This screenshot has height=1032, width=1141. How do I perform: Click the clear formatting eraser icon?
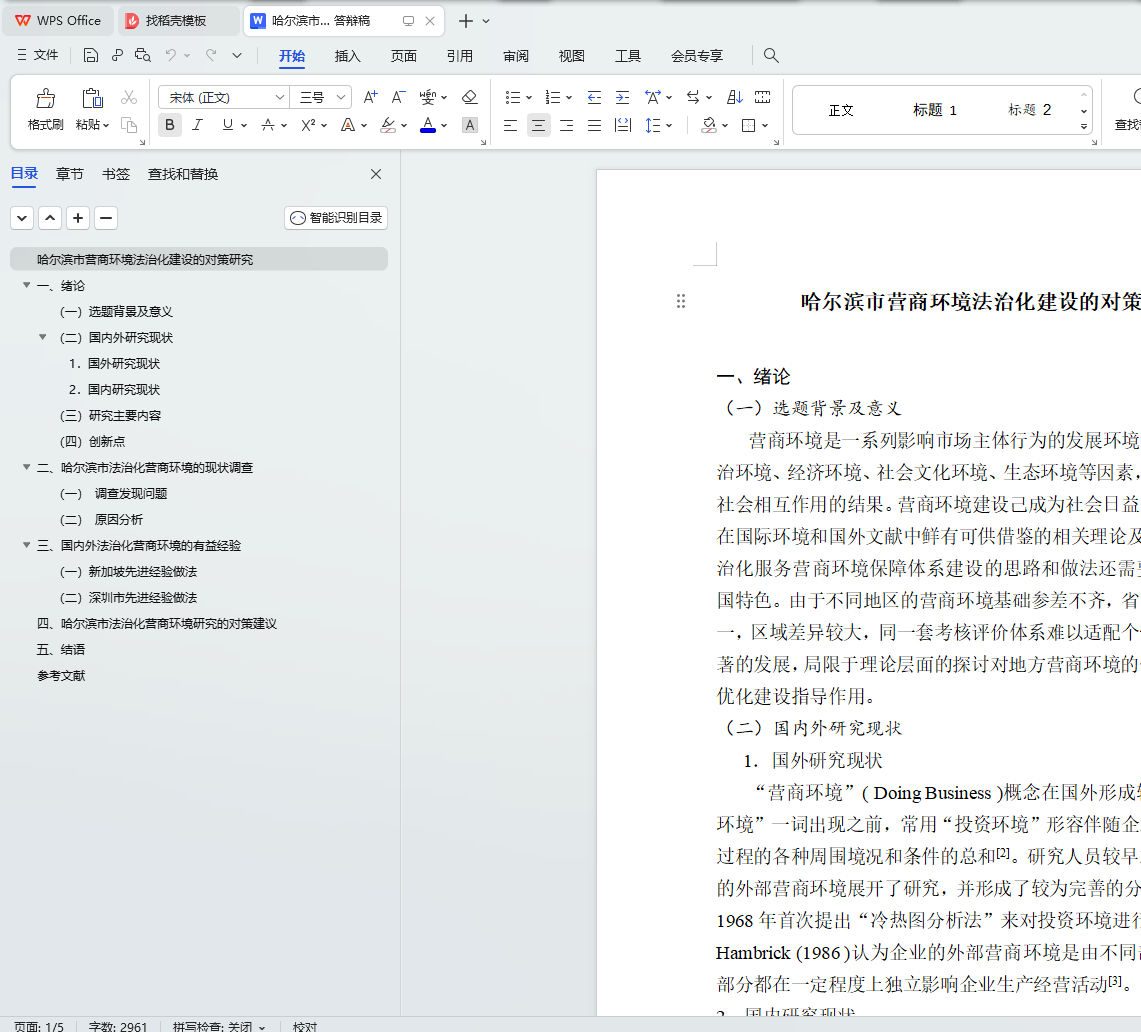pyautogui.click(x=469, y=97)
